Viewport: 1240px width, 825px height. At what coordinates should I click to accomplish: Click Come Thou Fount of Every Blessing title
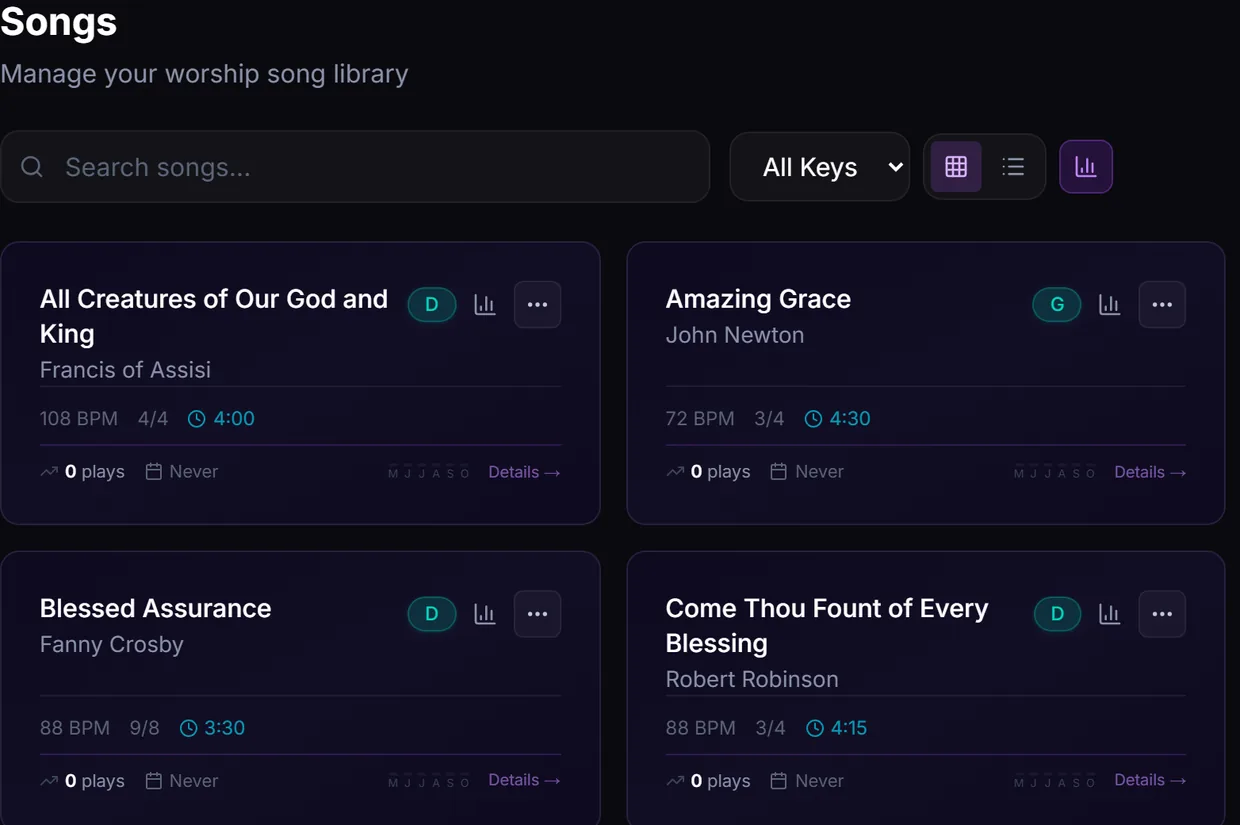pyautogui.click(x=827, y=625)
